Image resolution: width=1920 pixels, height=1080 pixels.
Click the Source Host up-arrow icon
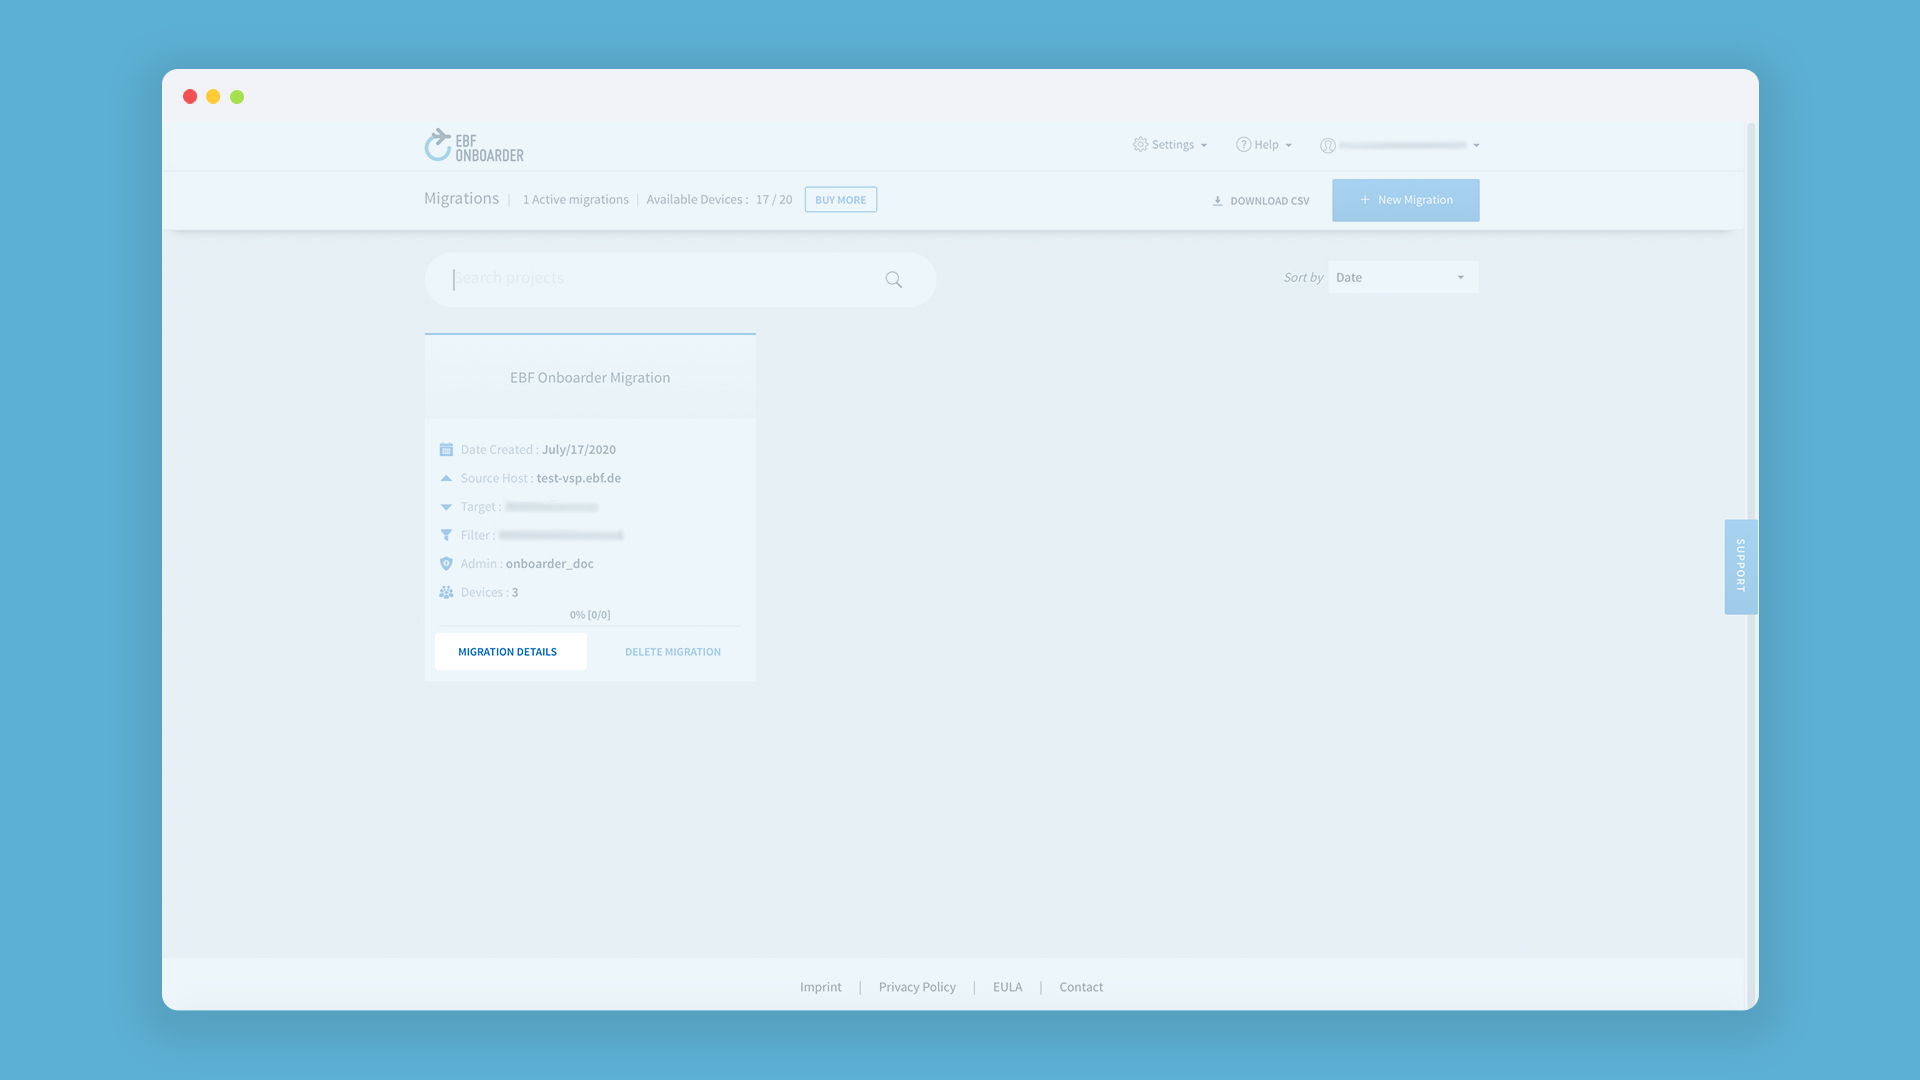click(446, 479)
